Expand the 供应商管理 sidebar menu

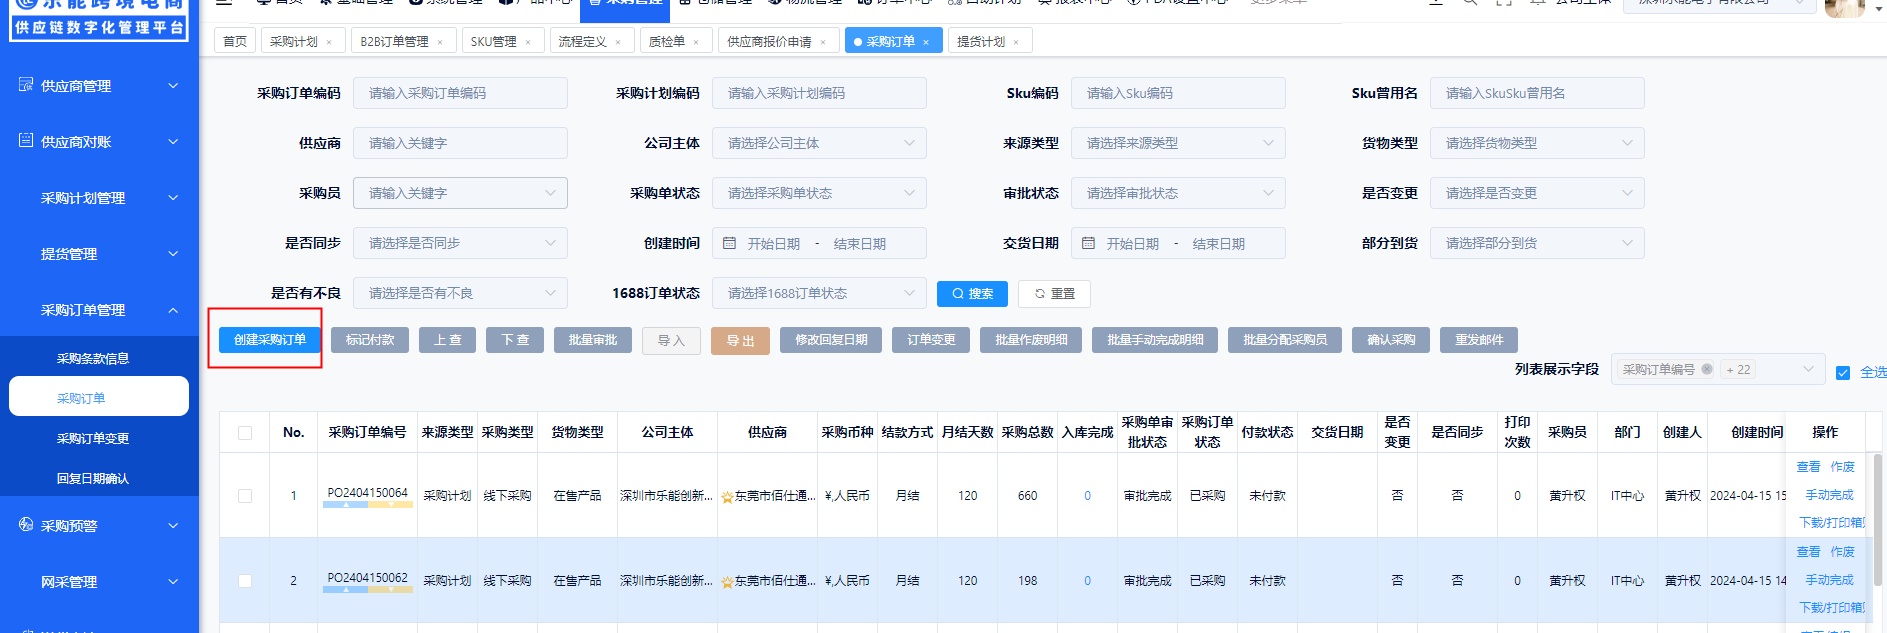click(99, 86)
